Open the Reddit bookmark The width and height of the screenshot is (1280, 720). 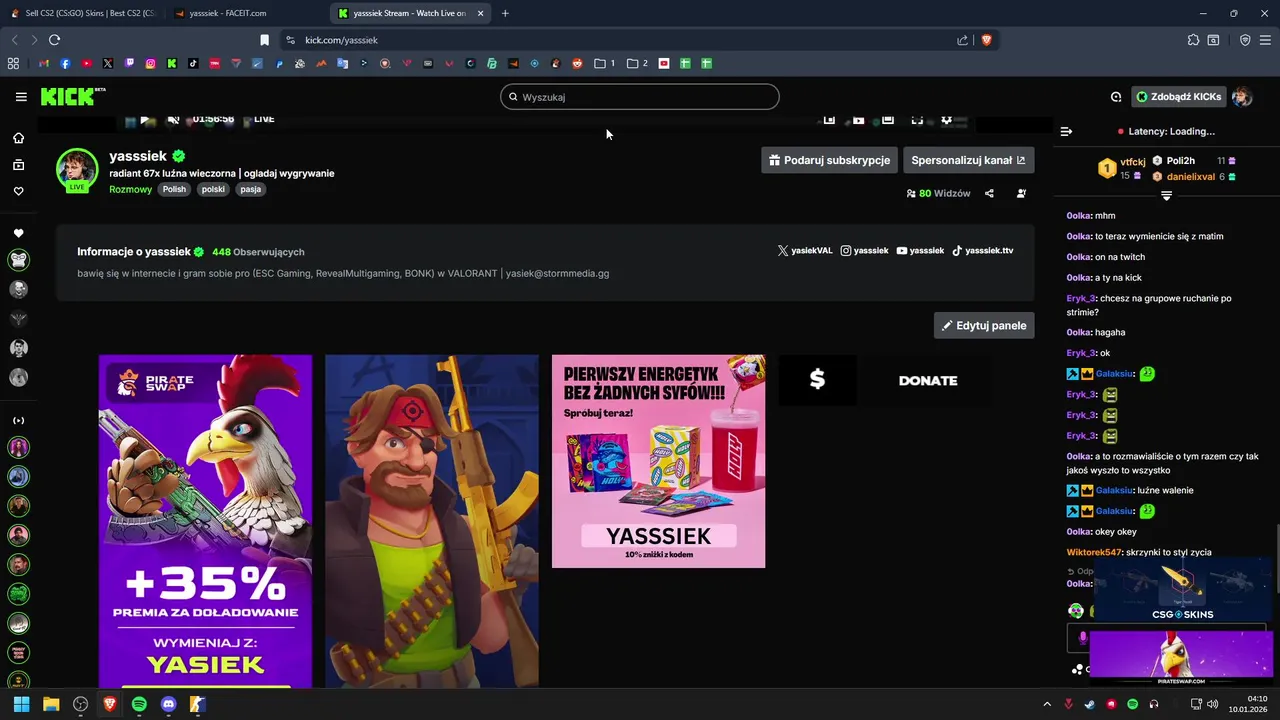point(577,63)
